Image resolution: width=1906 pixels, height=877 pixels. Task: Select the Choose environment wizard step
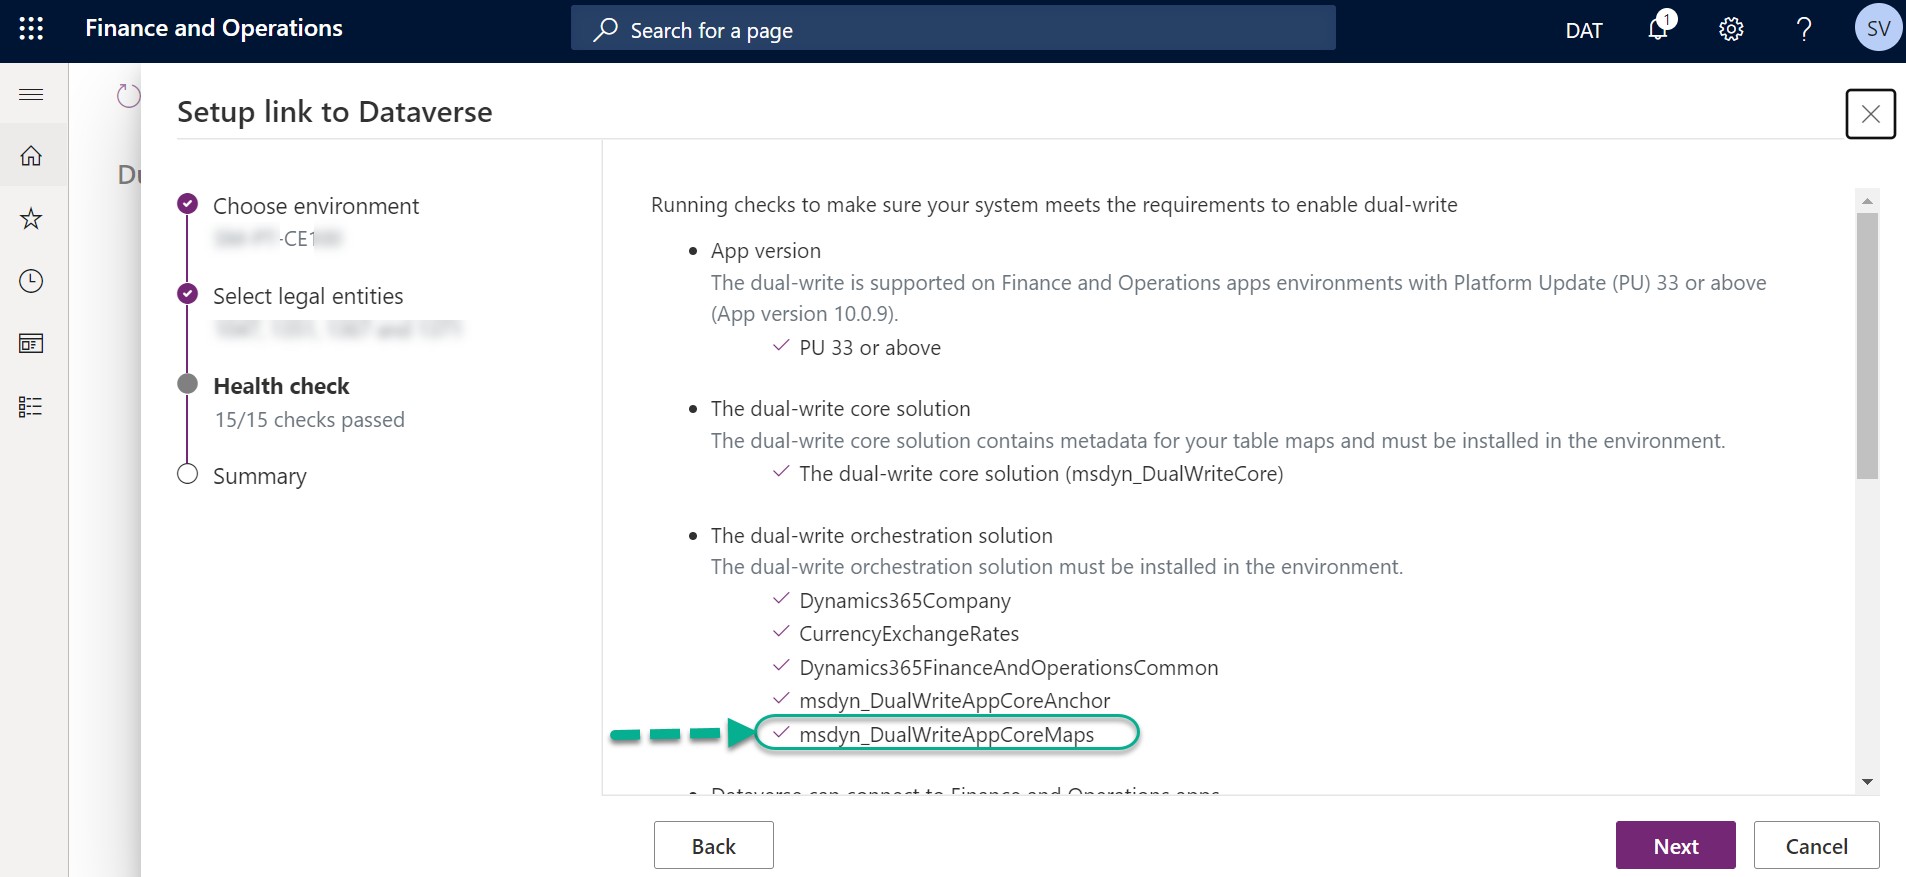click(315, 206)
